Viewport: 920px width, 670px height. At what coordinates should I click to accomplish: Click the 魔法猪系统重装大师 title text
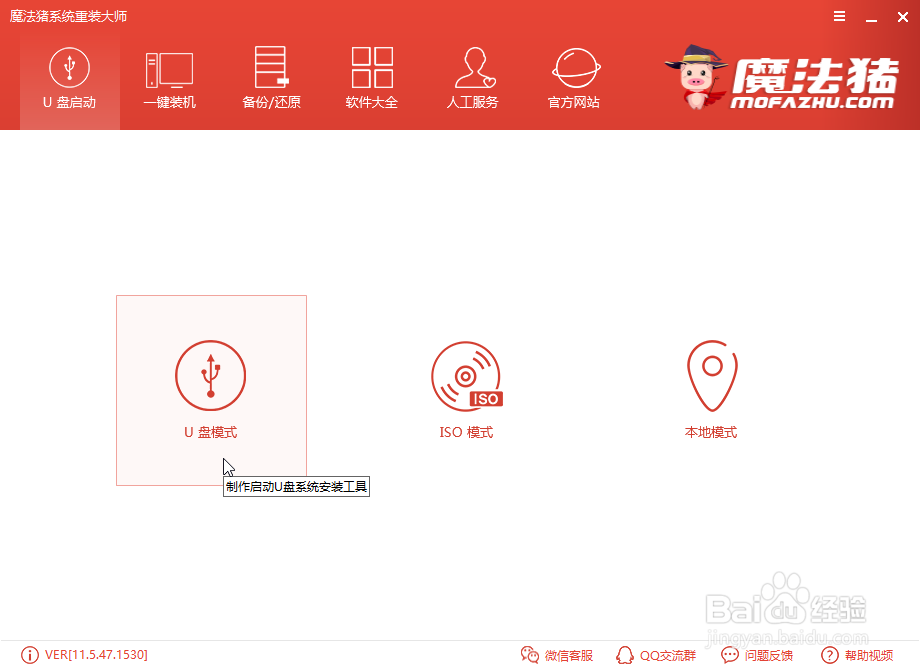pyautogui.click(x=68, y=16)
